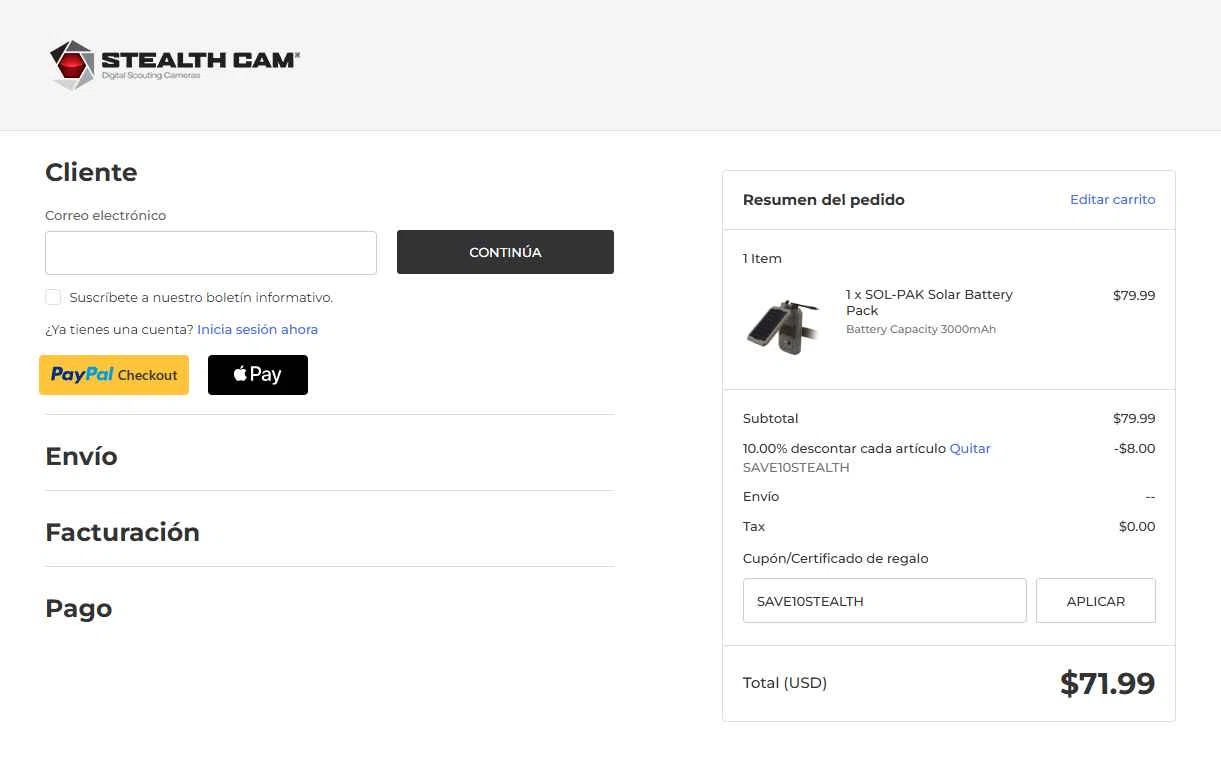Image resolution: width=1221 pixels, height=783 pixels.
Task: Click the discount value -$8.00
Action: (1134, 448)
